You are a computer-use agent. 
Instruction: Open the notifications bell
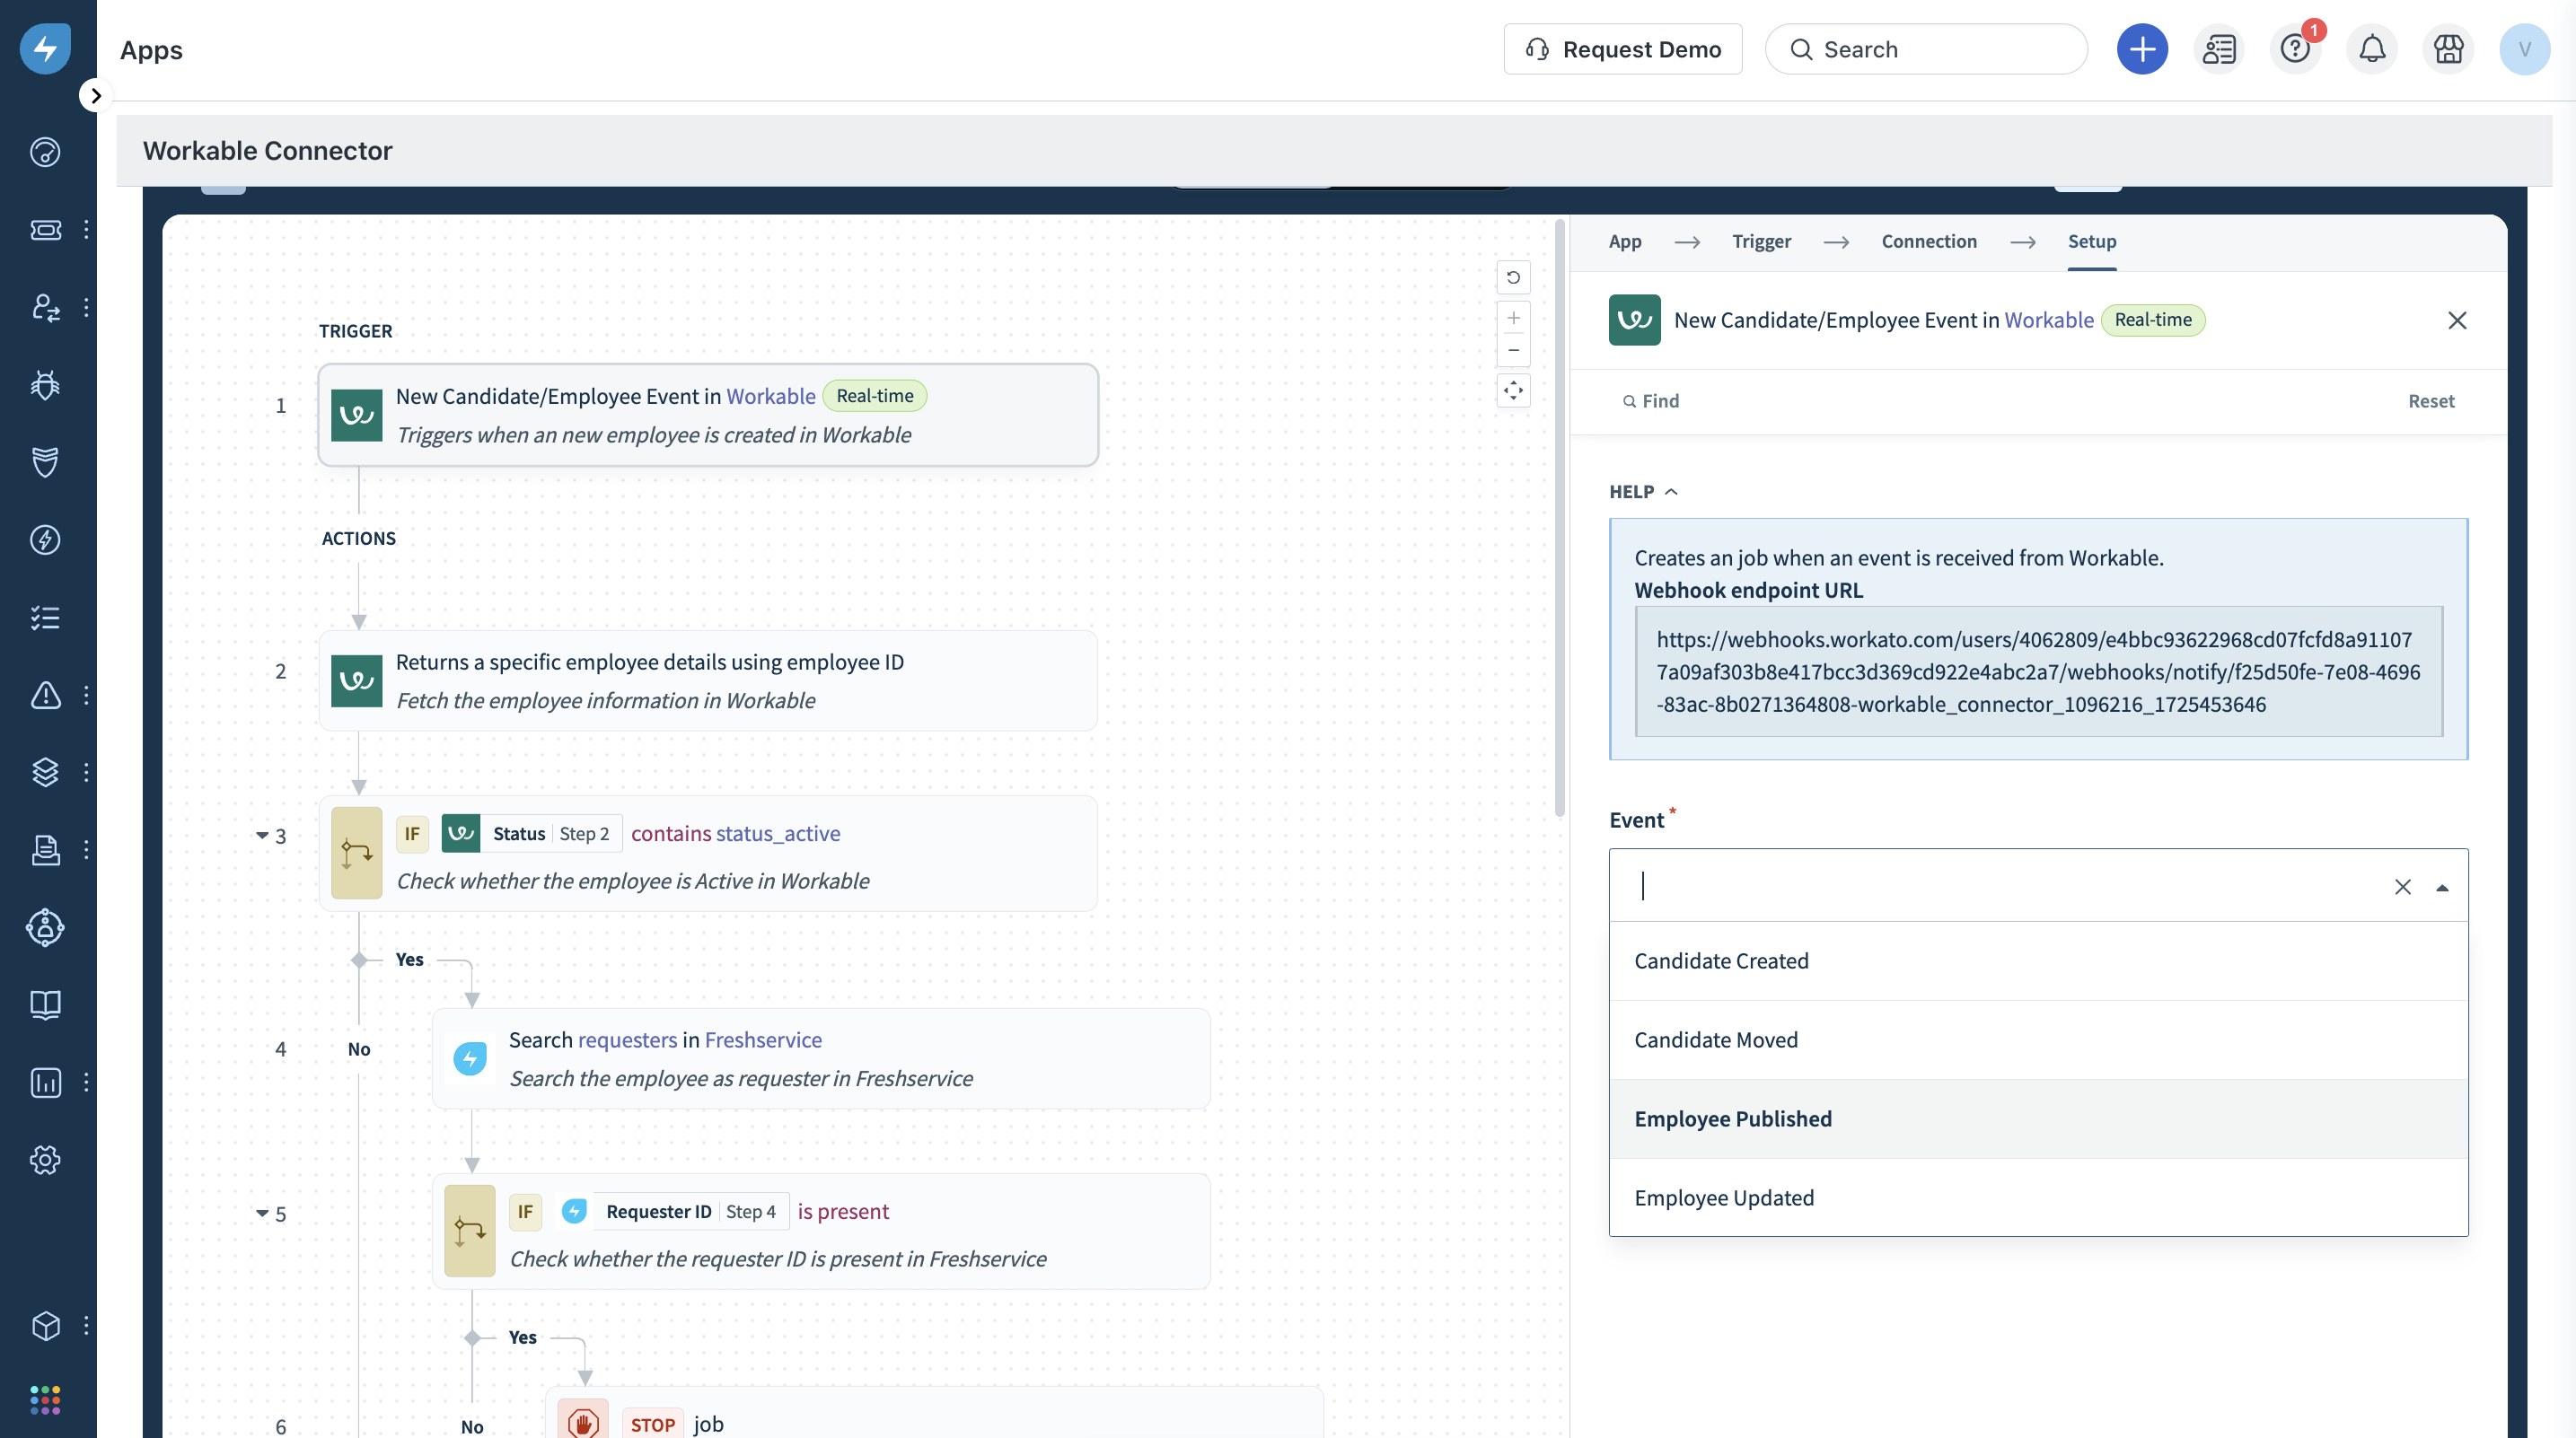pos(2371,49)
